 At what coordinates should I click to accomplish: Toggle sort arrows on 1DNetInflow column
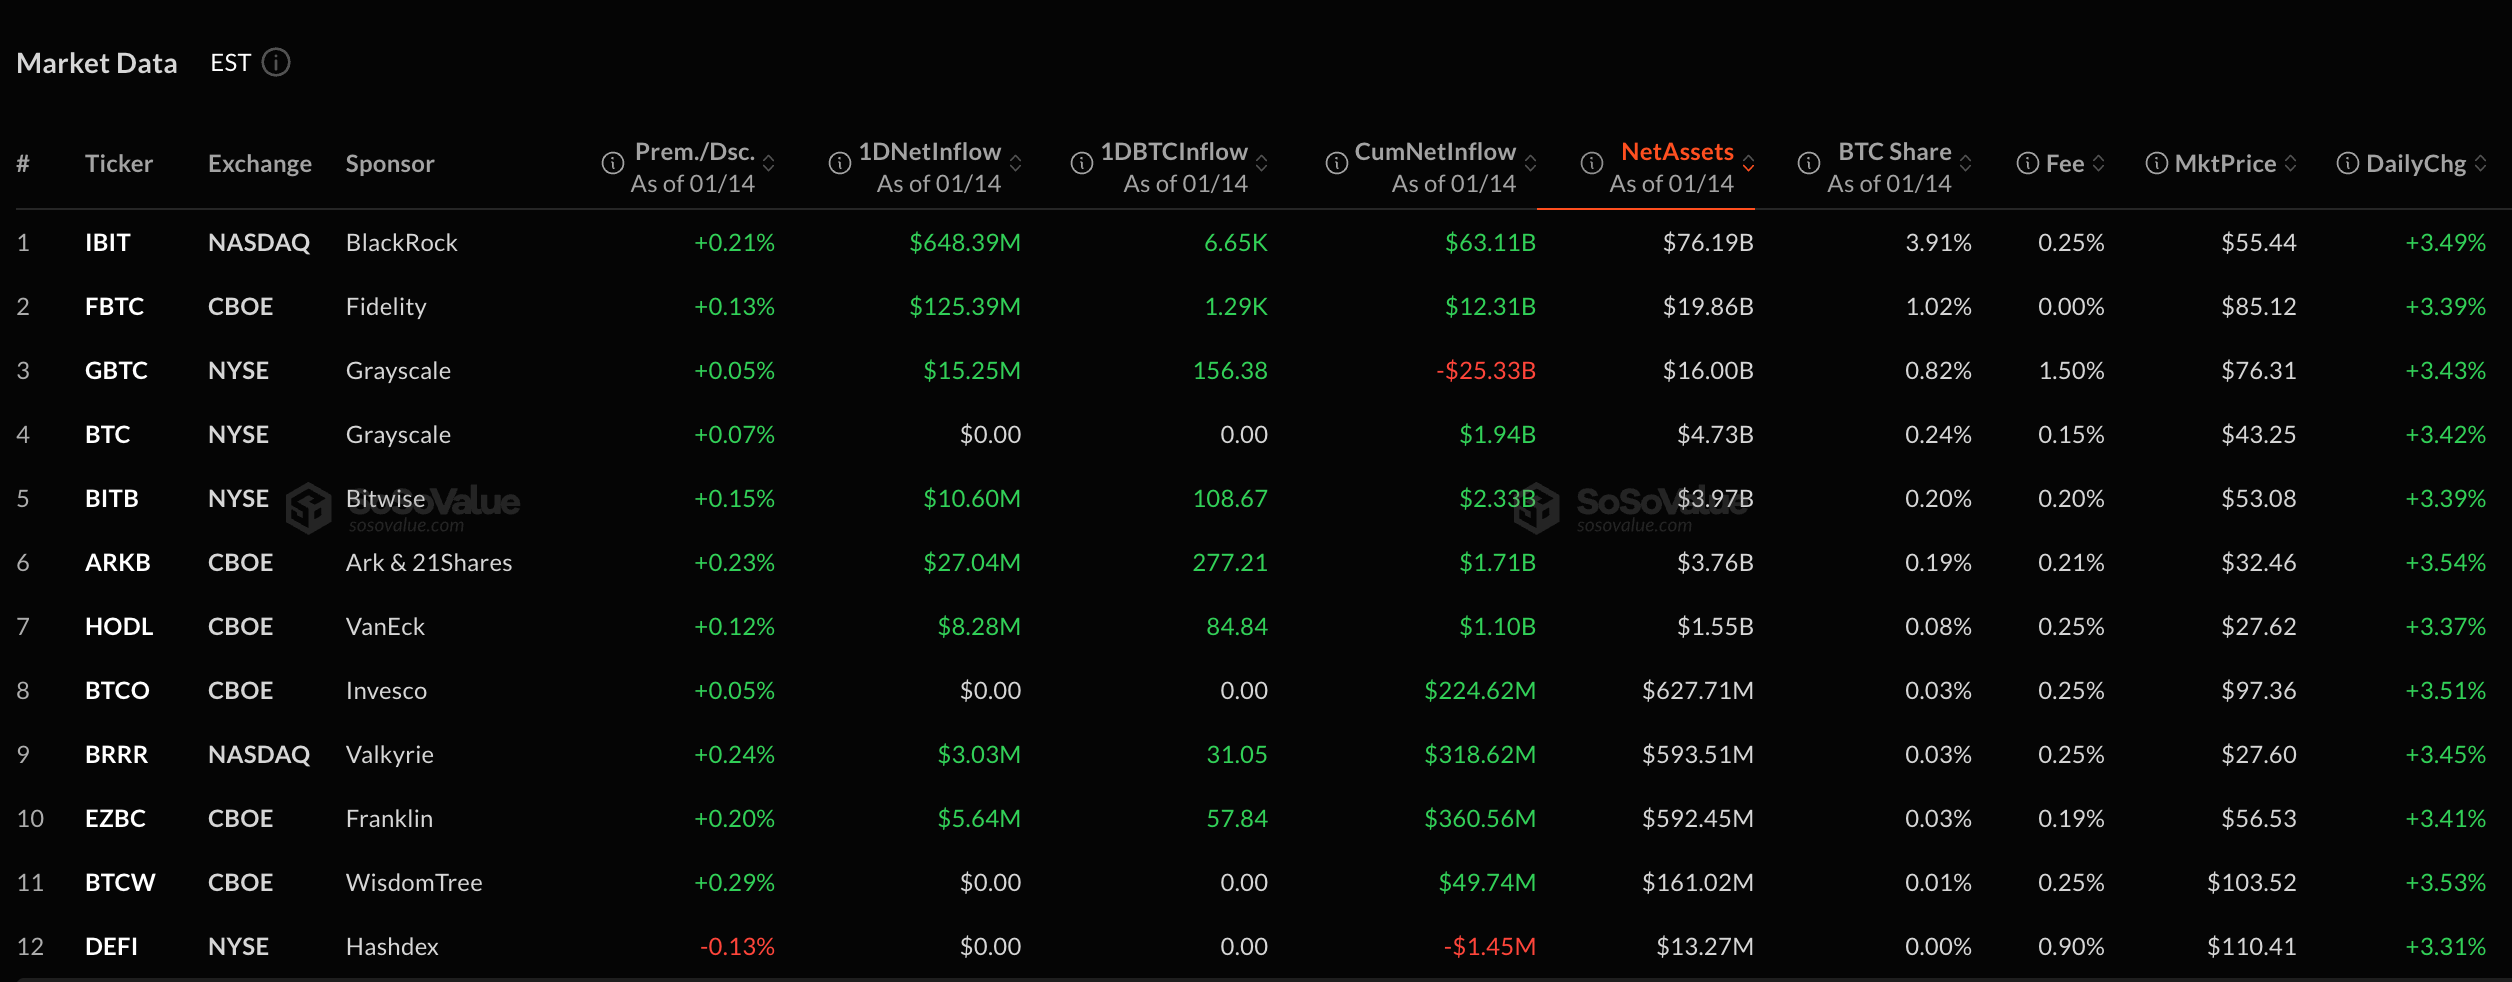click(1016, 164)
